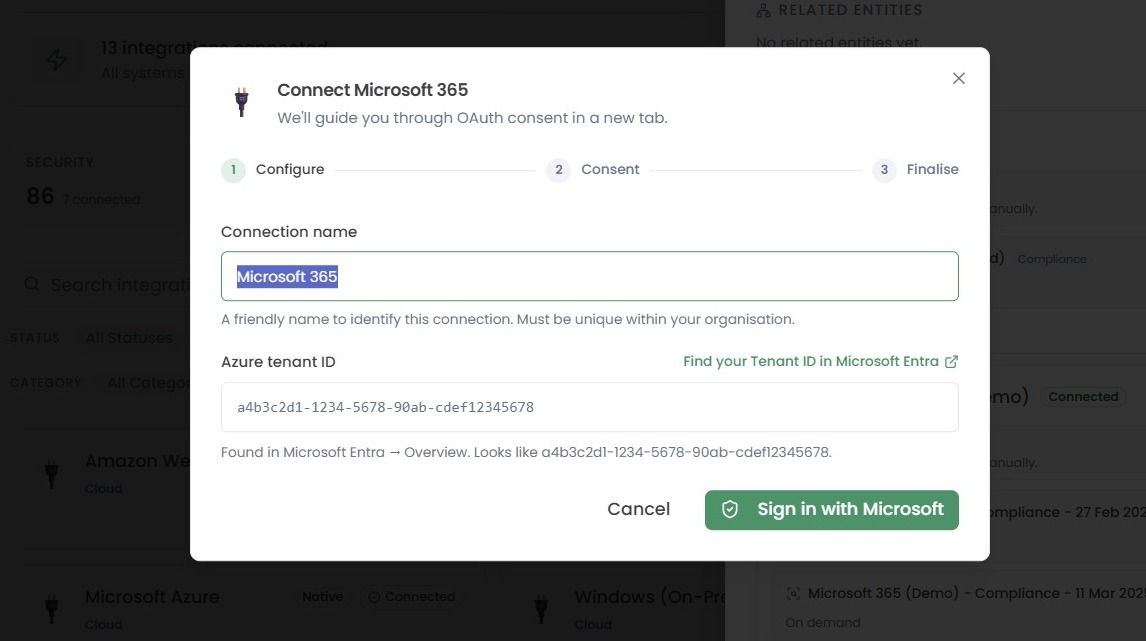Click the Azure tenant ID input field
The height and width of the screenshot is (641, 1146).
point(590,407)
